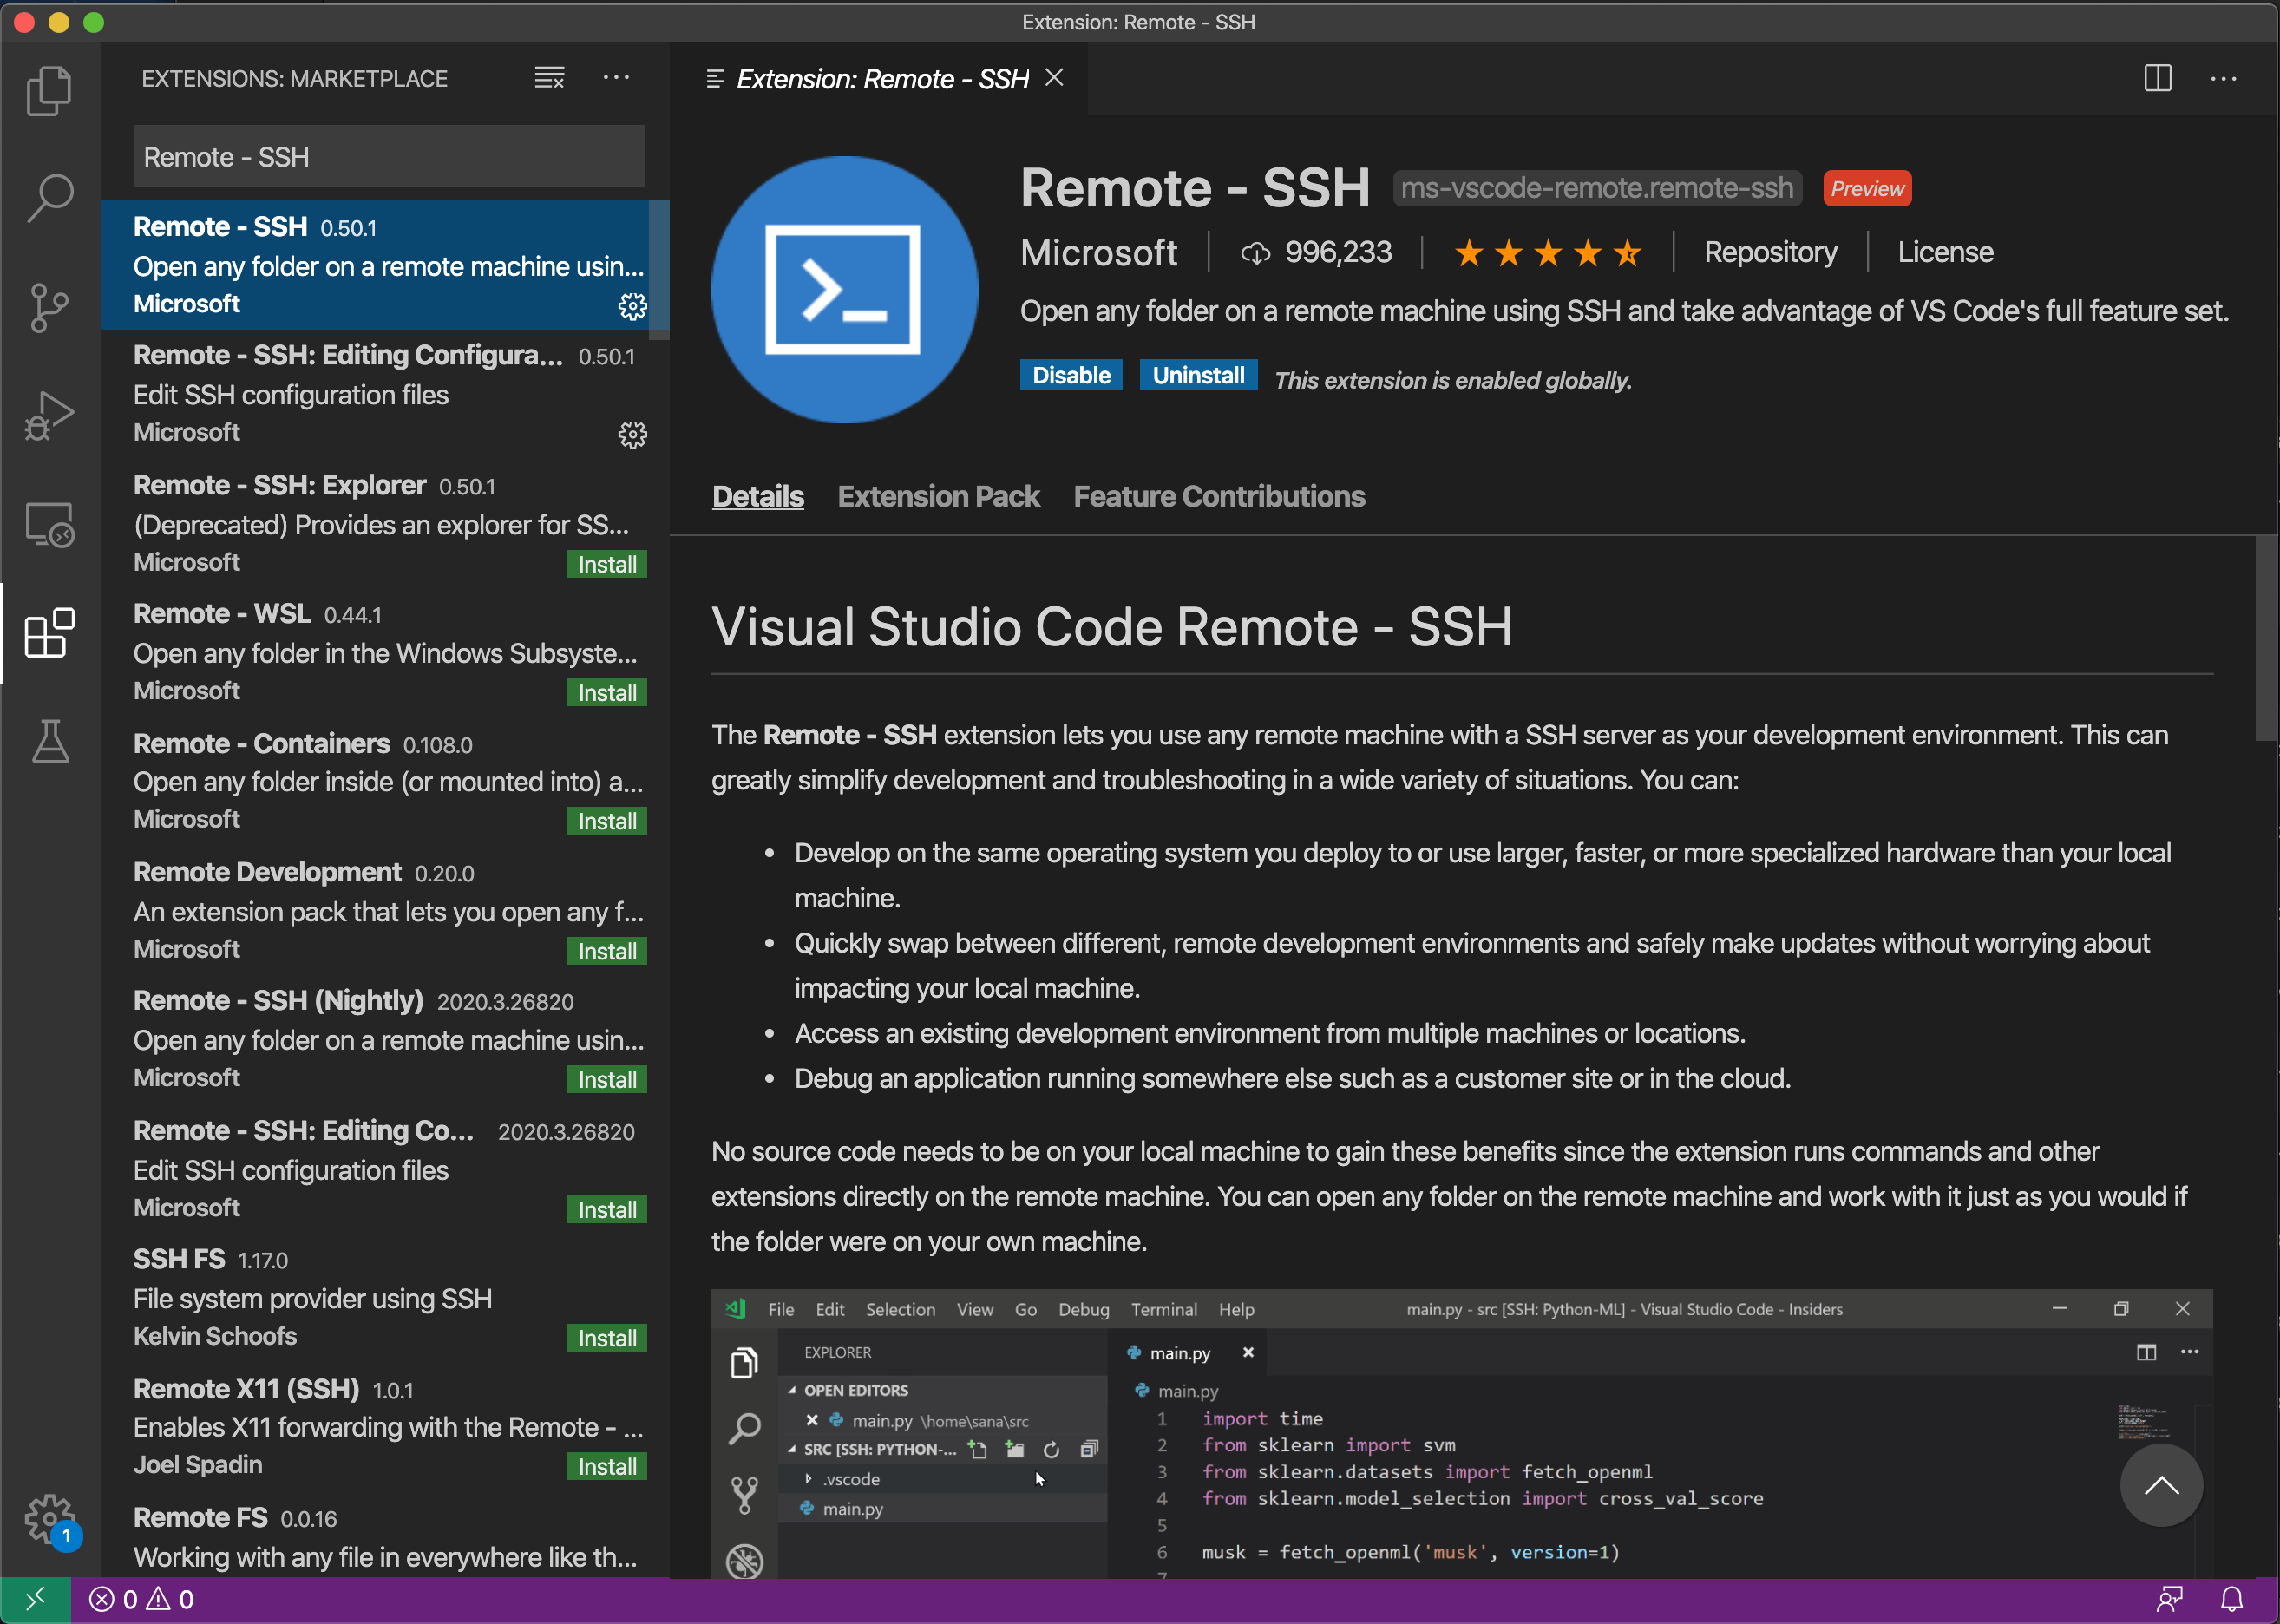Image resolution: width=2280 pixels, height=1624 pixels.
Task: Install the Remote - WSL extension
Action: pyautogui.click(x=606, y=693)
